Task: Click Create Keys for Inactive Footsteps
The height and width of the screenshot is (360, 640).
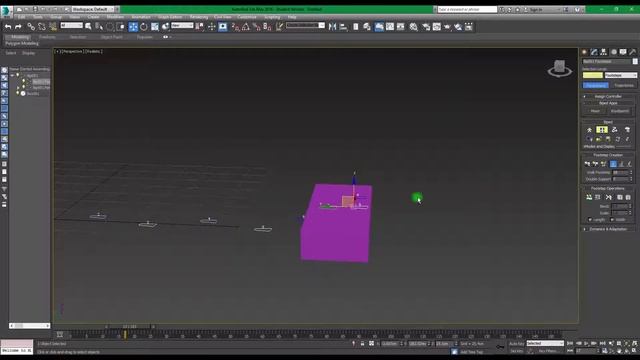Action: pos(589,197)
